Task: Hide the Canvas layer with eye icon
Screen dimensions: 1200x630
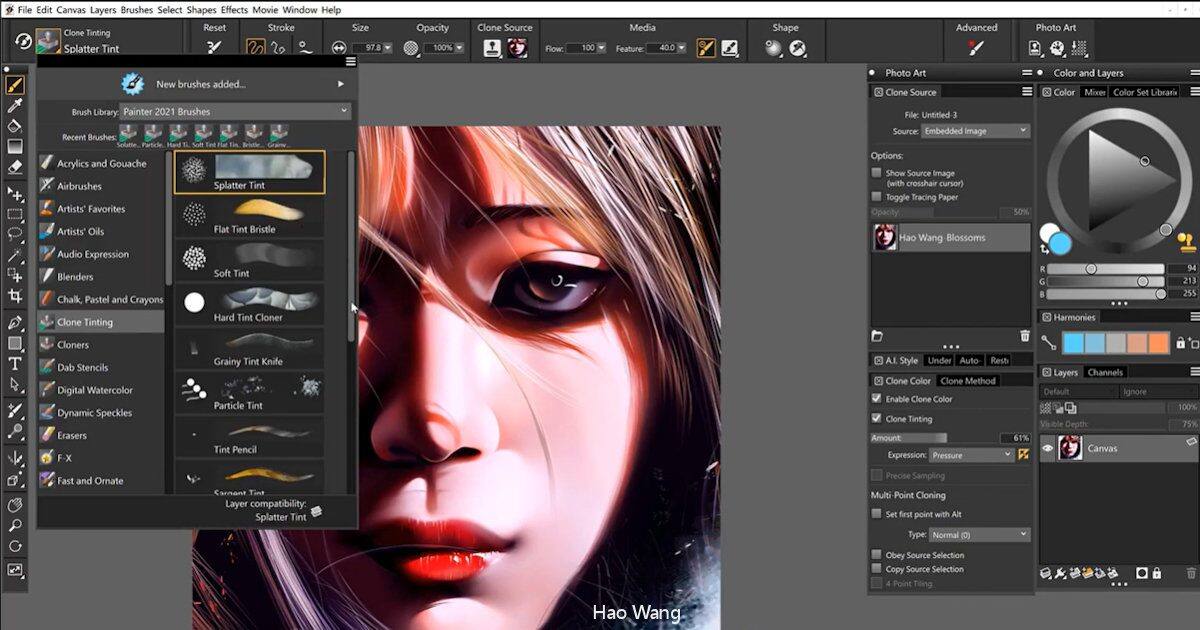Action: pyautogui.click(x=1047, y=449)
